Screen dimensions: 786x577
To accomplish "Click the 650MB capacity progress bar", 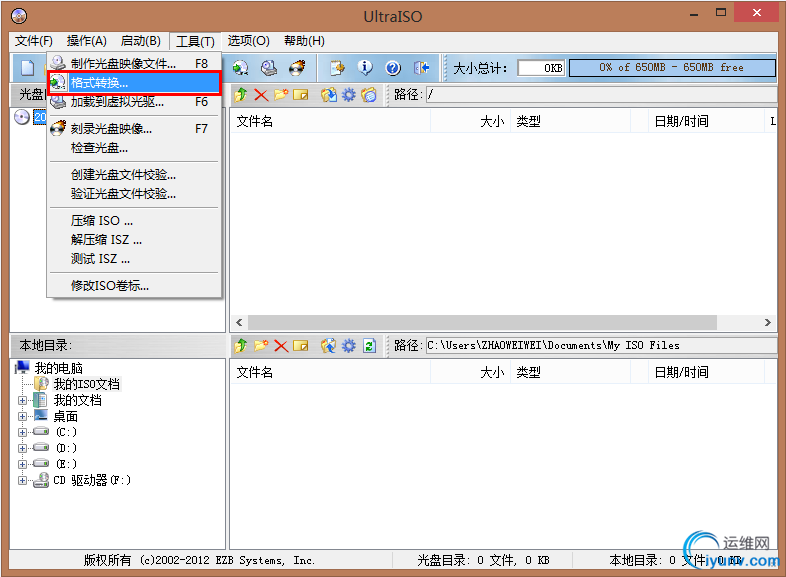I will pos(672,68).
